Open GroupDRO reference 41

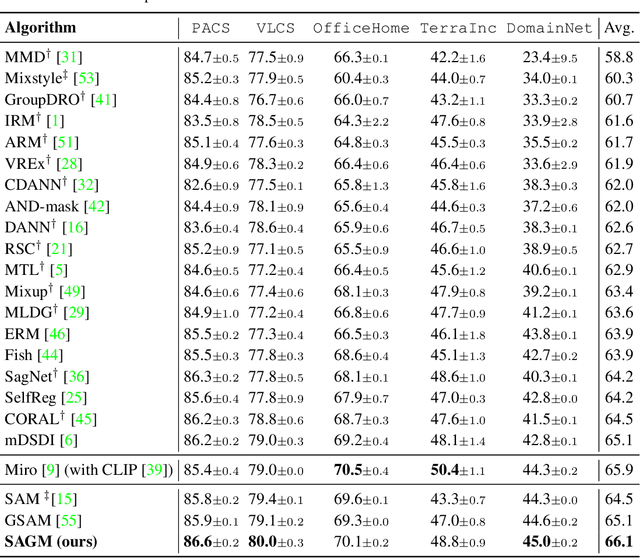103,100
